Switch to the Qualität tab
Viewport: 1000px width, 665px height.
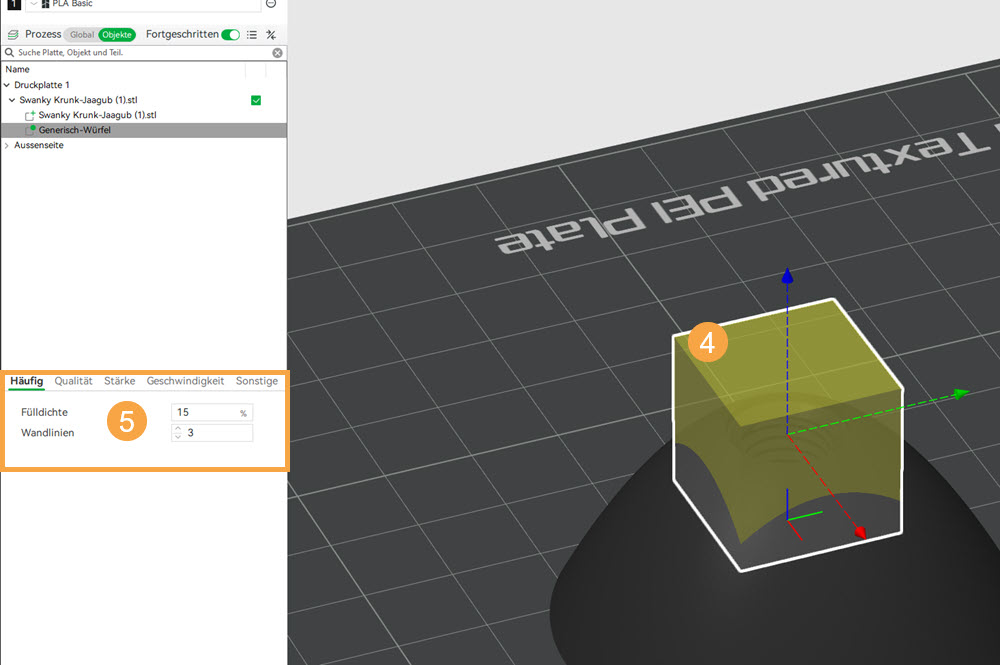pos(73,381)
